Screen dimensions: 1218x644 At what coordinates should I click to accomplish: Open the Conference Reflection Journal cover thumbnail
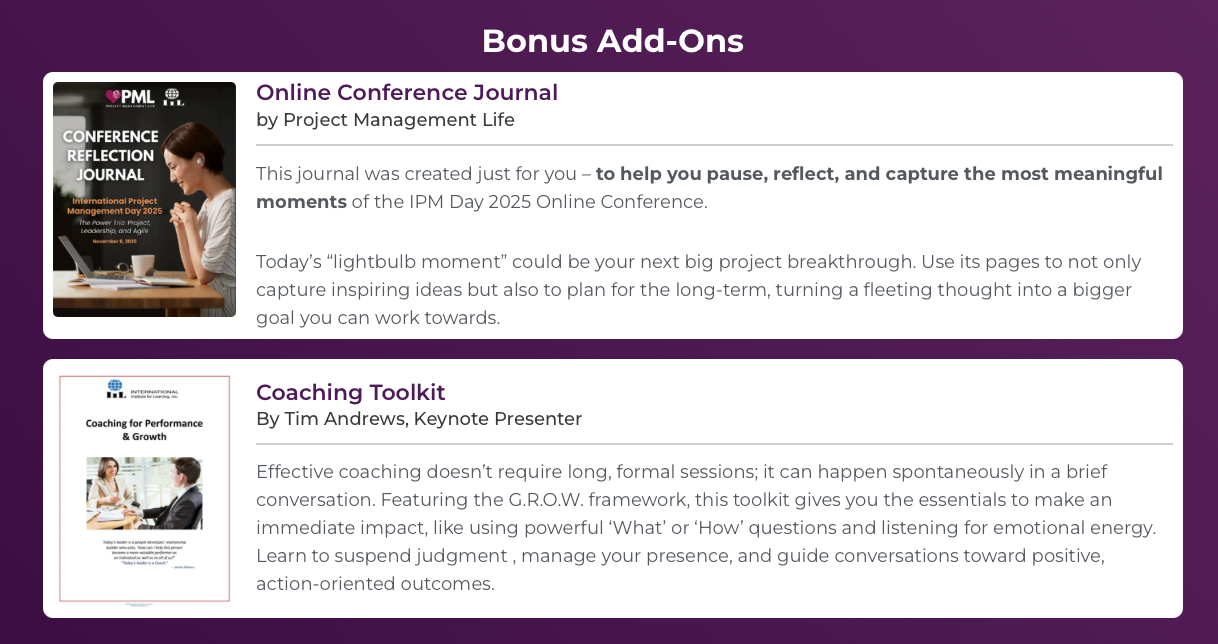[x=144, y=199]
